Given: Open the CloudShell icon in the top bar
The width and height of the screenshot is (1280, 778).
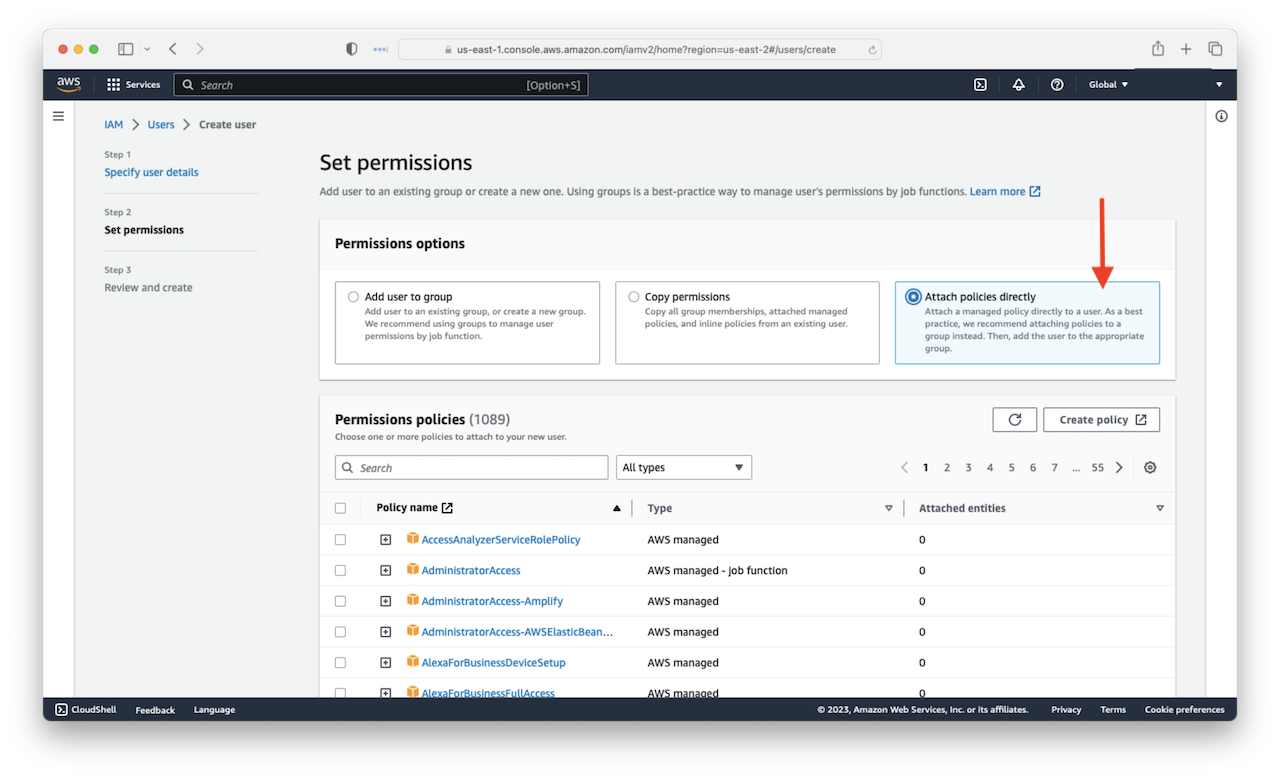Looking at the screenshot, I should (x=980, y=85).
